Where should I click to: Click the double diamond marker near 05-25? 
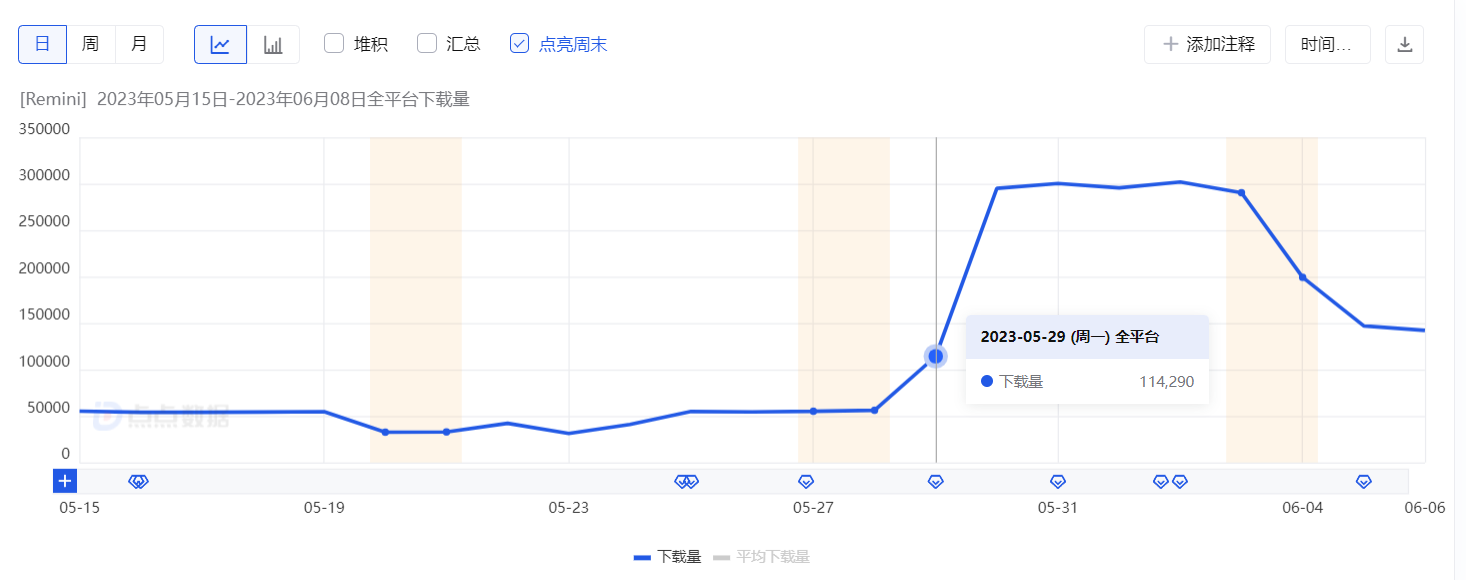(687, 481)
